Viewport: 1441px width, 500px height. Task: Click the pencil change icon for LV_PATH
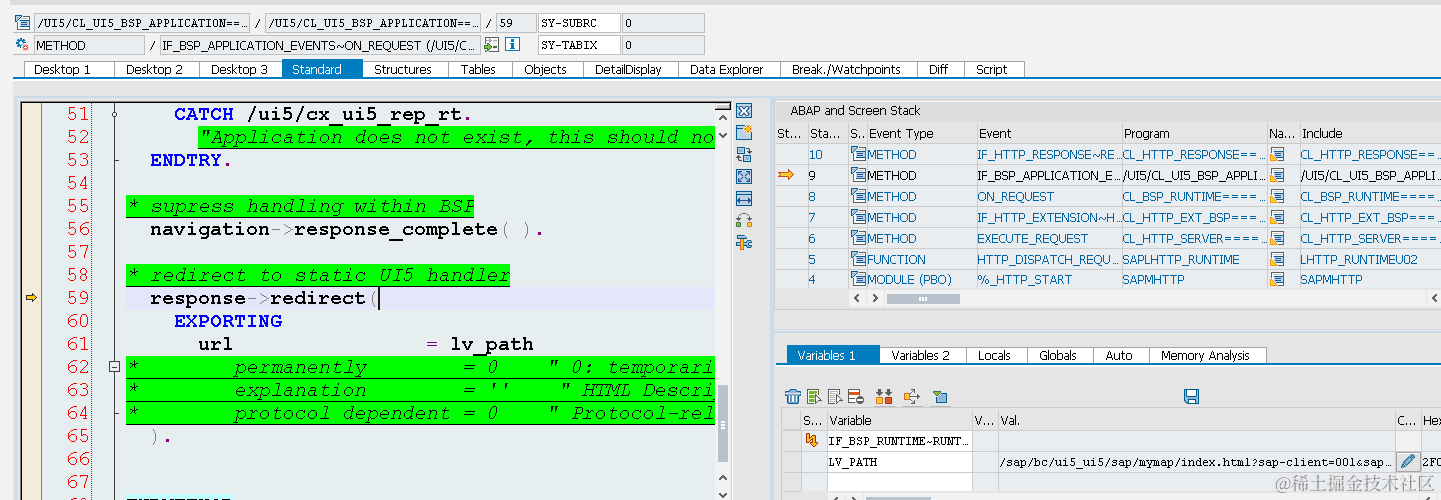pos(1408,461)
